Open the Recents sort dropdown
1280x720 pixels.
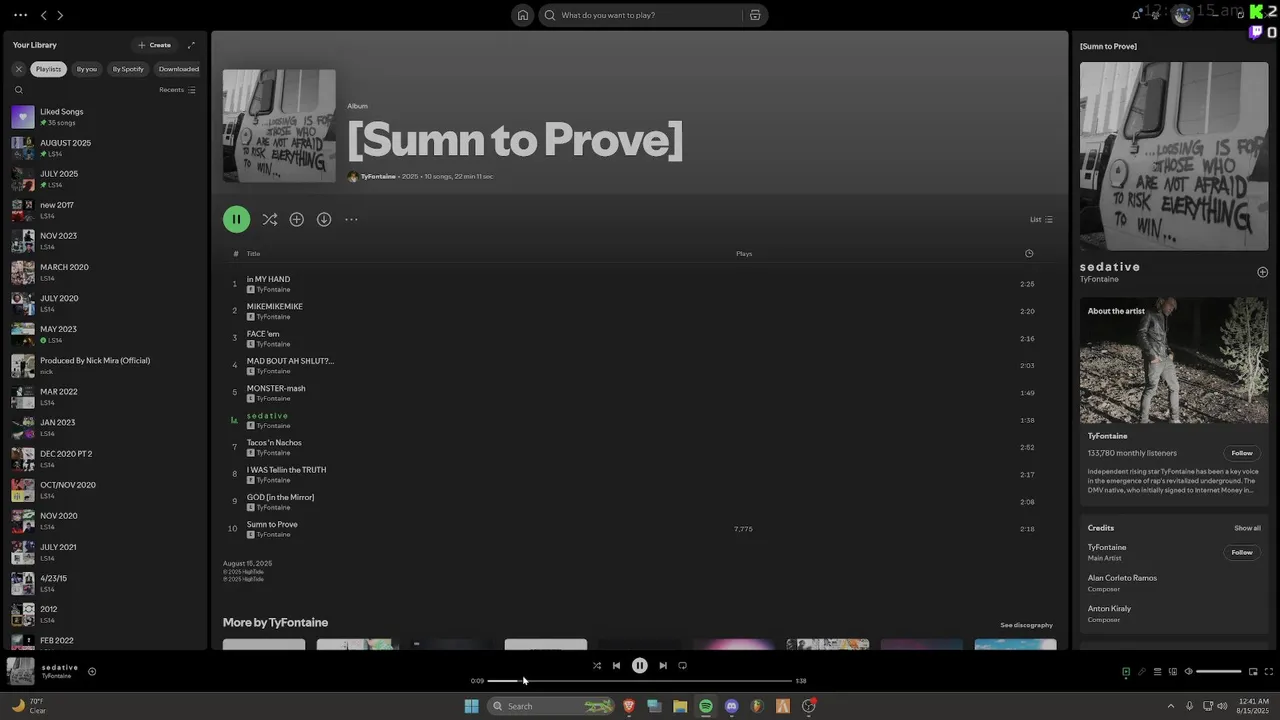click(x=177, y=90)
